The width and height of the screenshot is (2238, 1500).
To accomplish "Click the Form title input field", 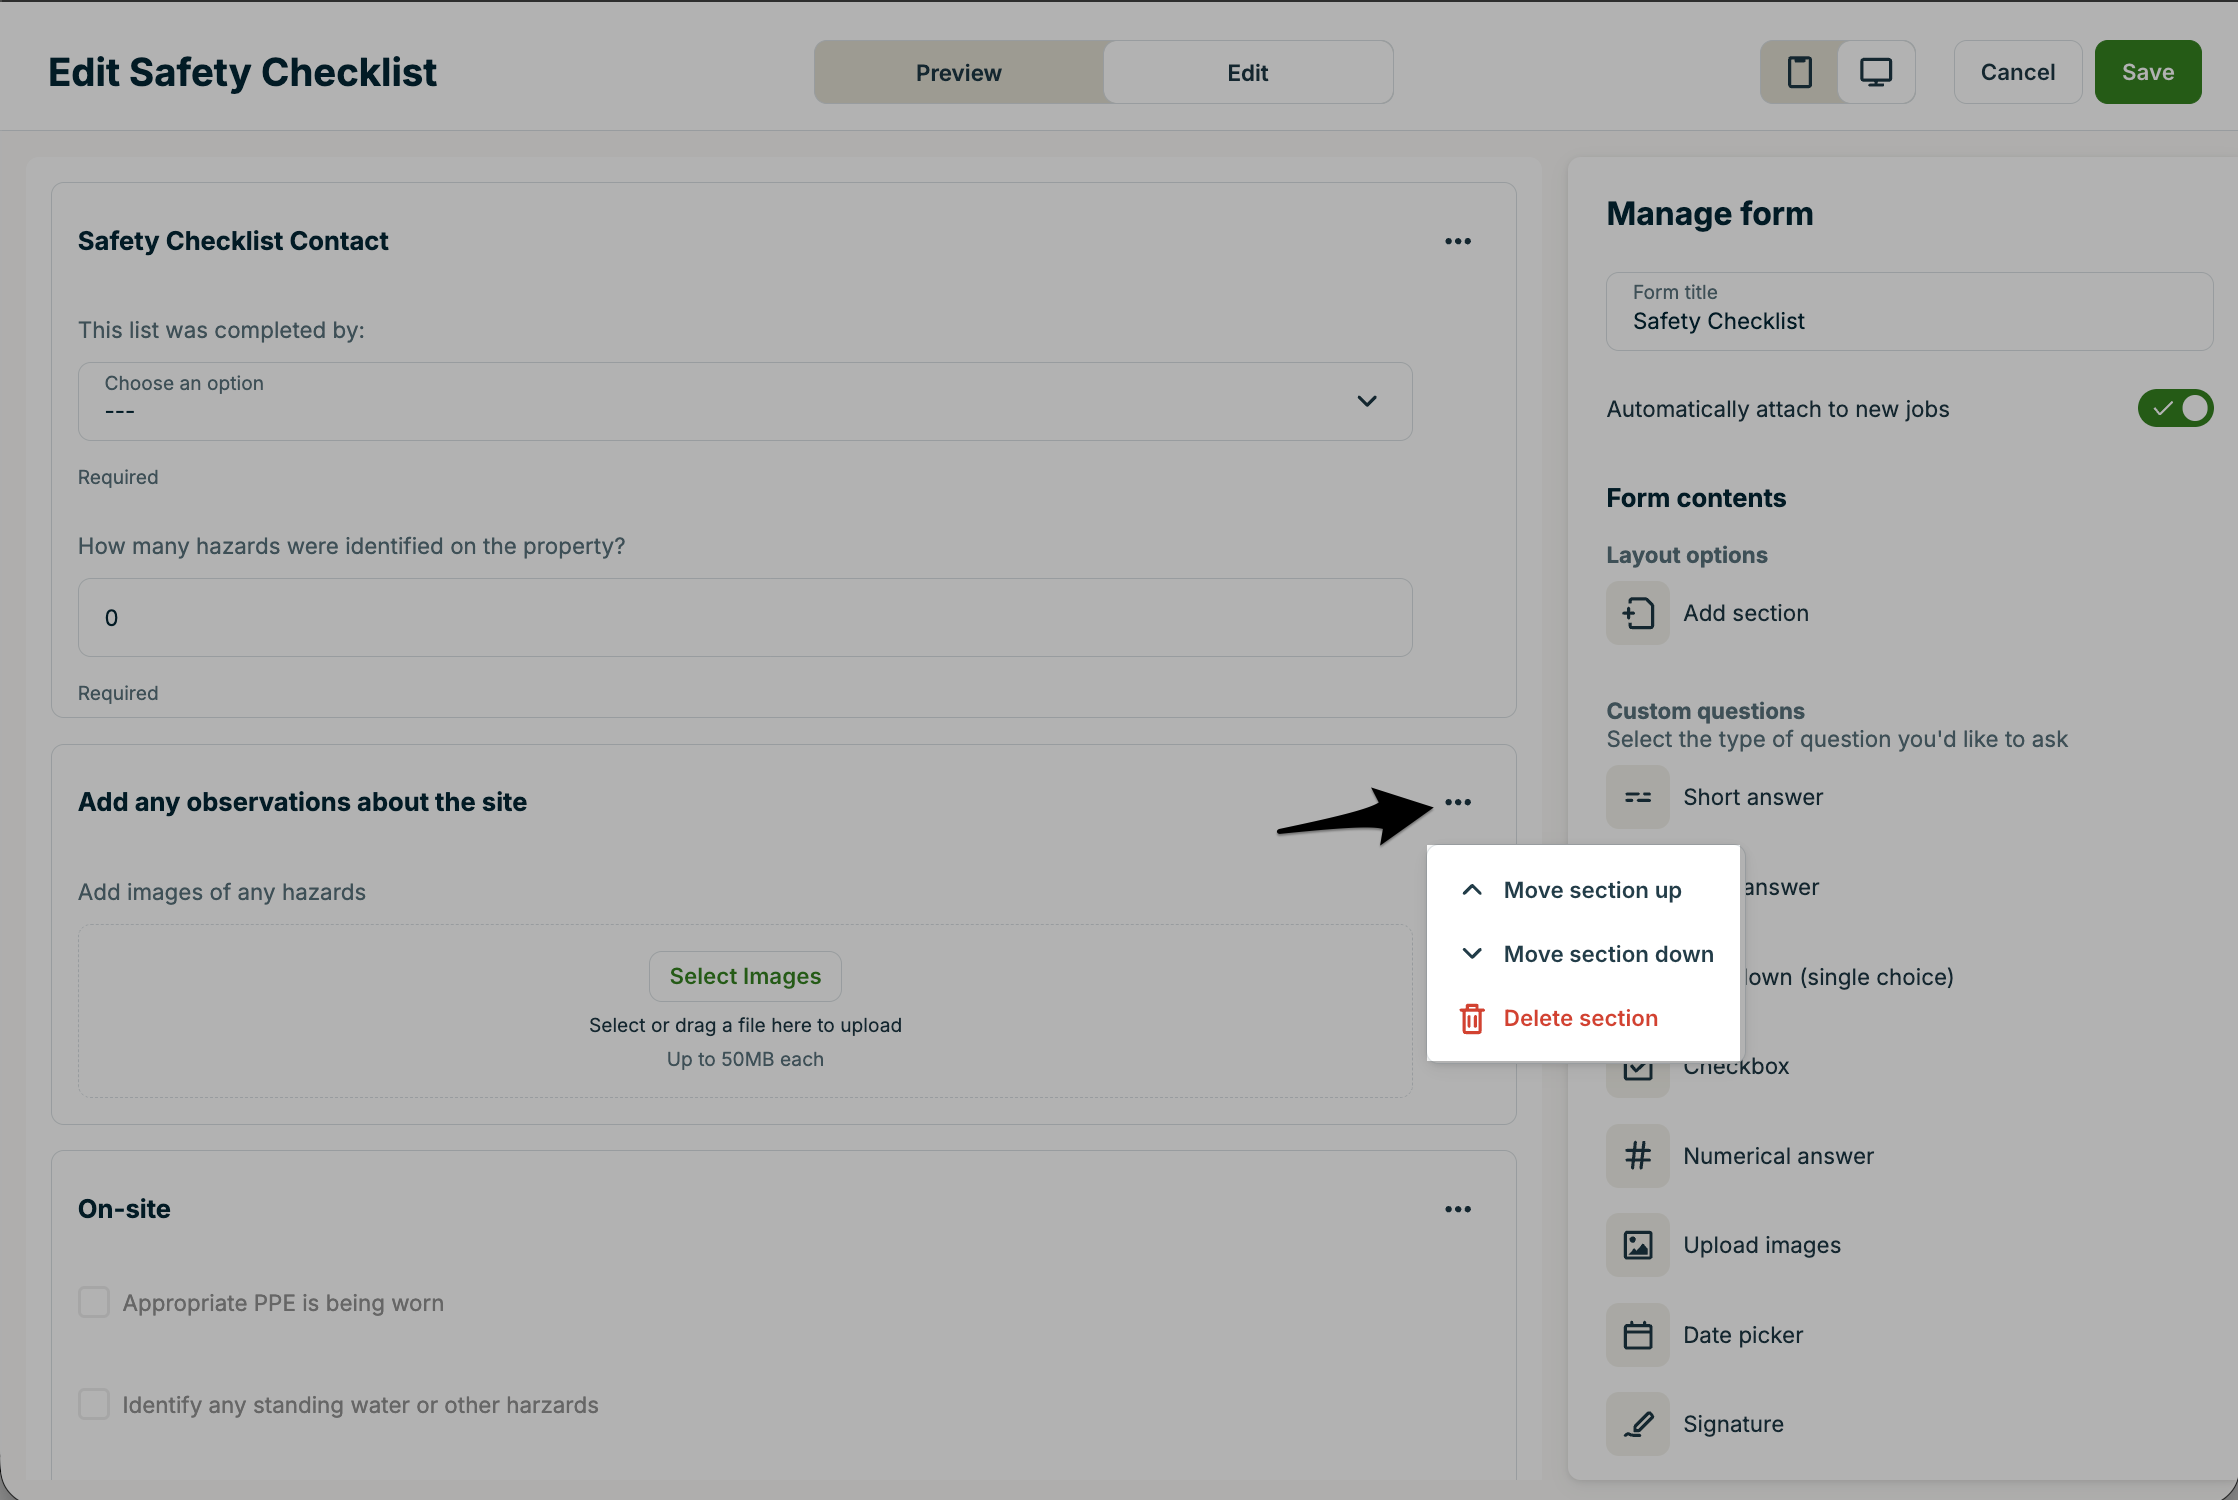I will coord(1907,312).
